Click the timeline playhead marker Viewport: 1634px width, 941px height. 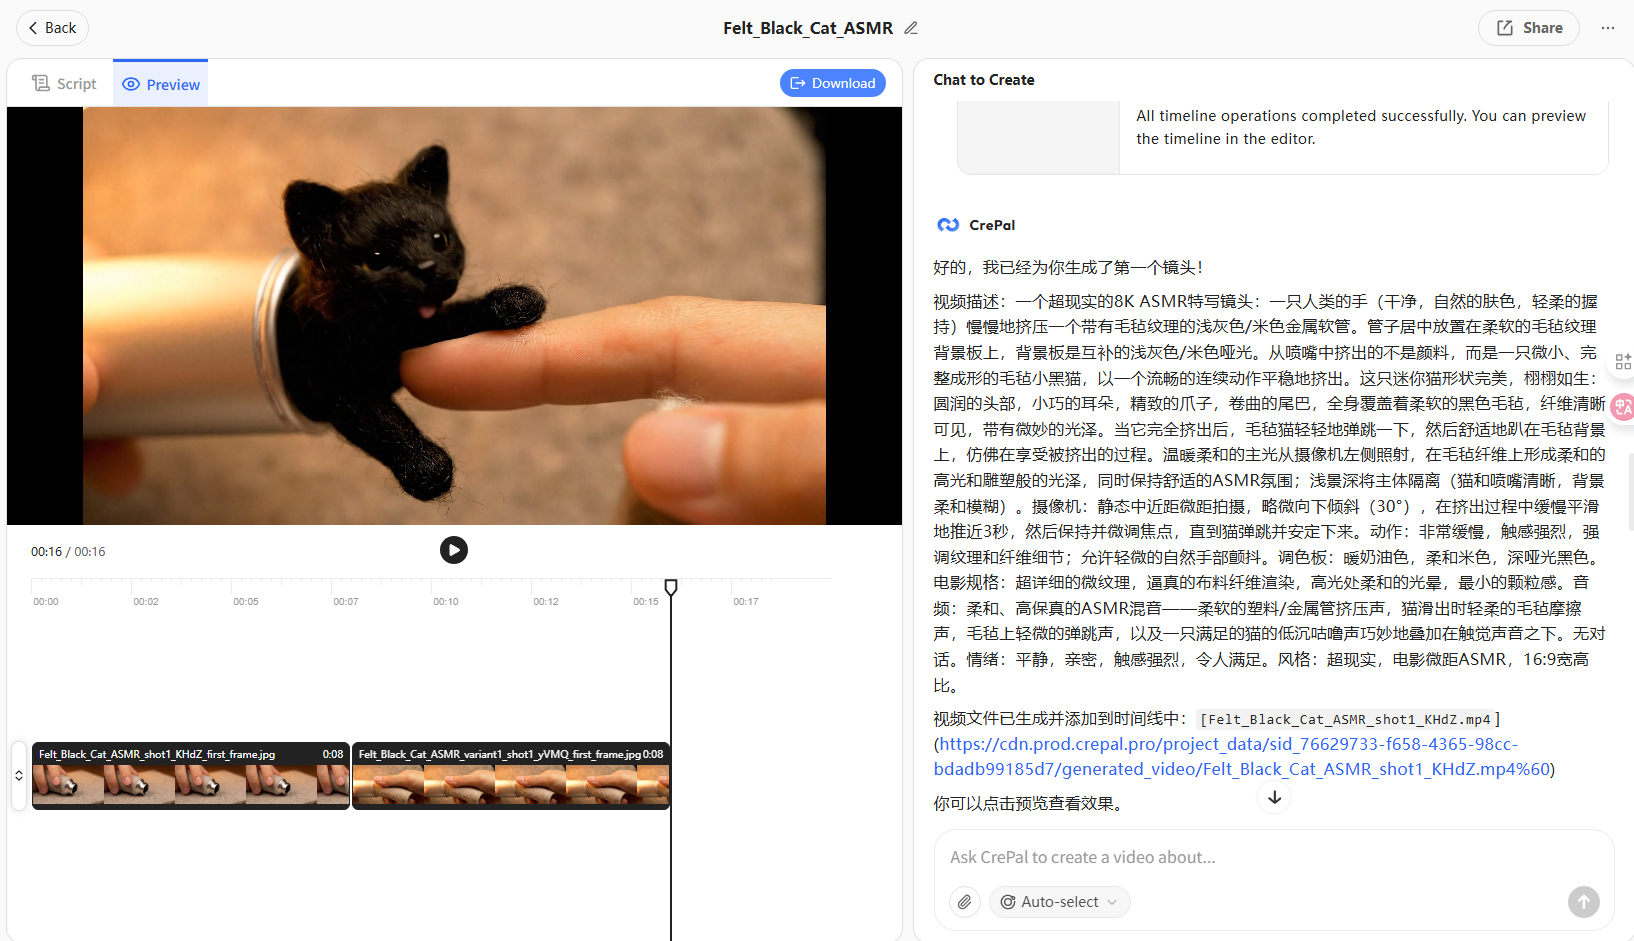click(x=671, y=587)
